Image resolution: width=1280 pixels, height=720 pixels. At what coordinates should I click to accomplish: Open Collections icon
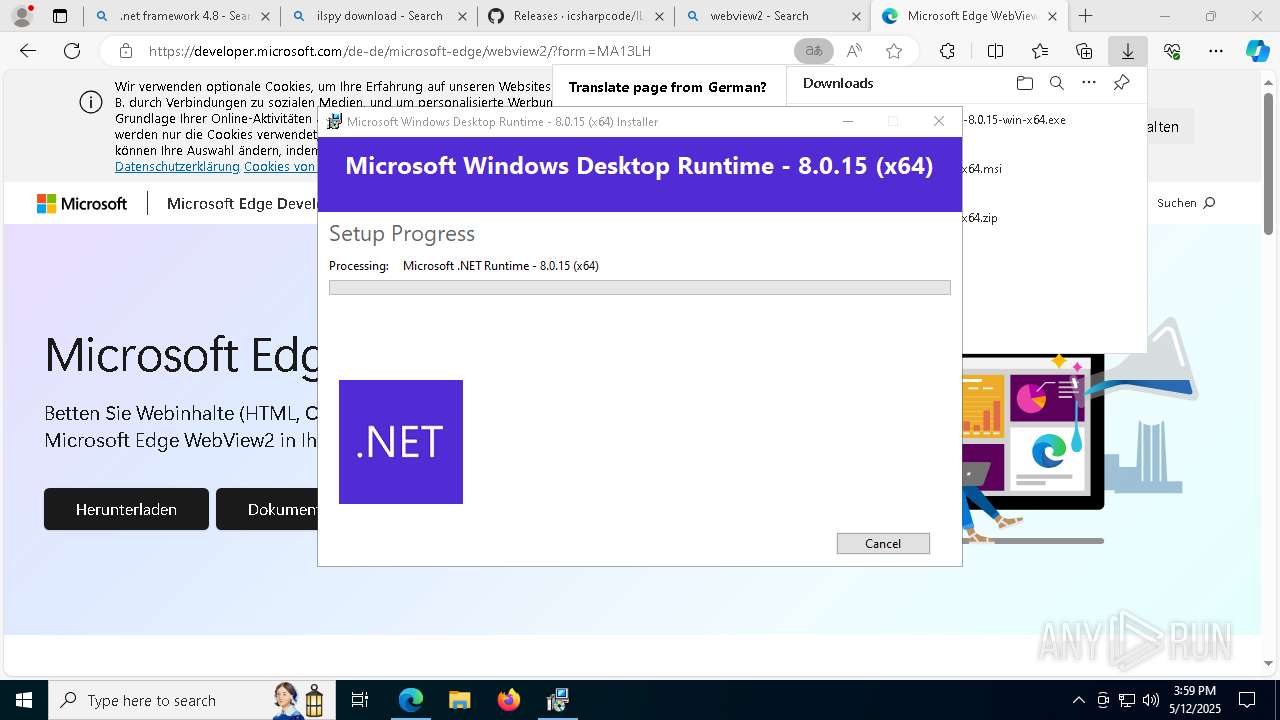tap(1084, 51)
